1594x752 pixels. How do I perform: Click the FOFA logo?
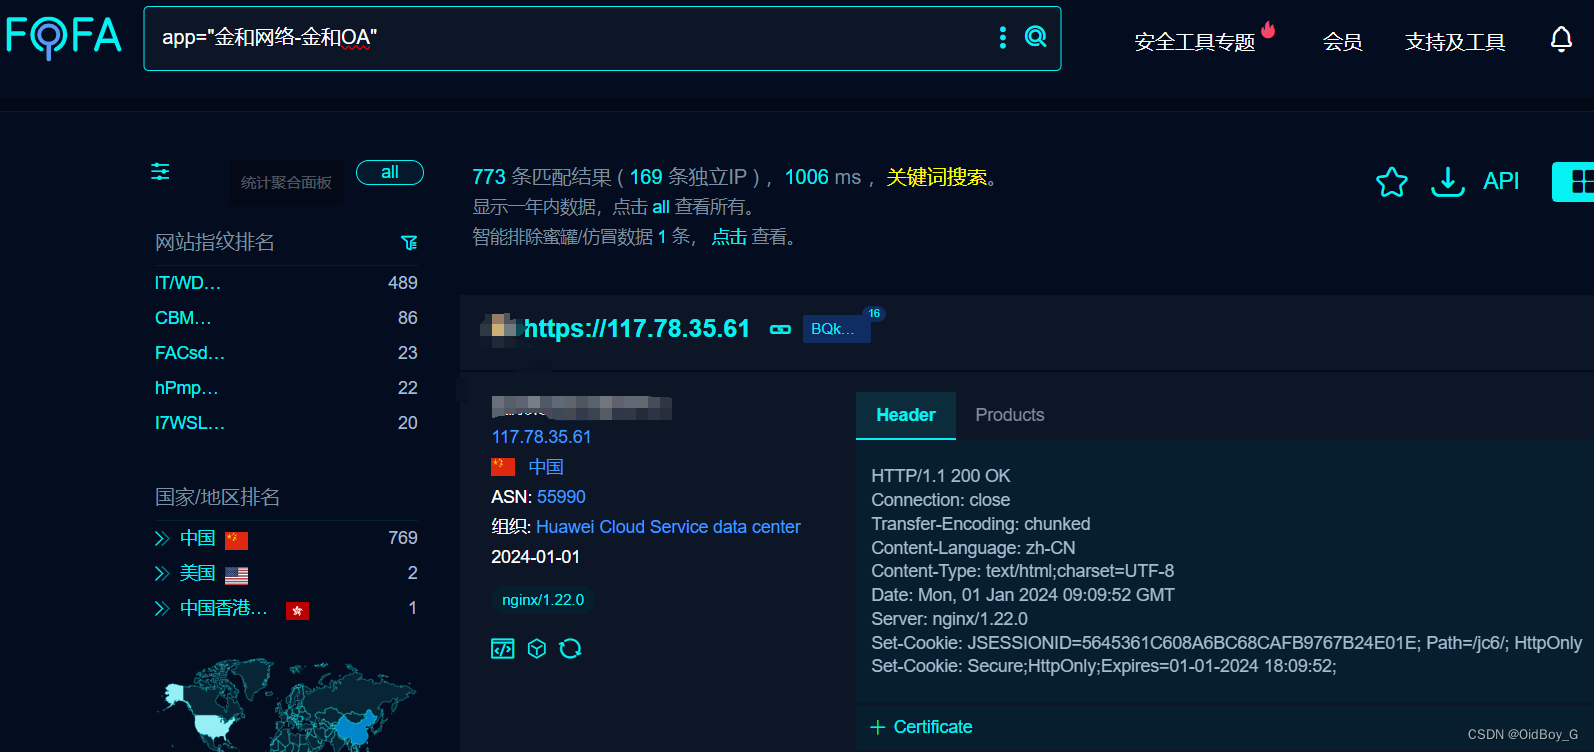coord(63,37)
